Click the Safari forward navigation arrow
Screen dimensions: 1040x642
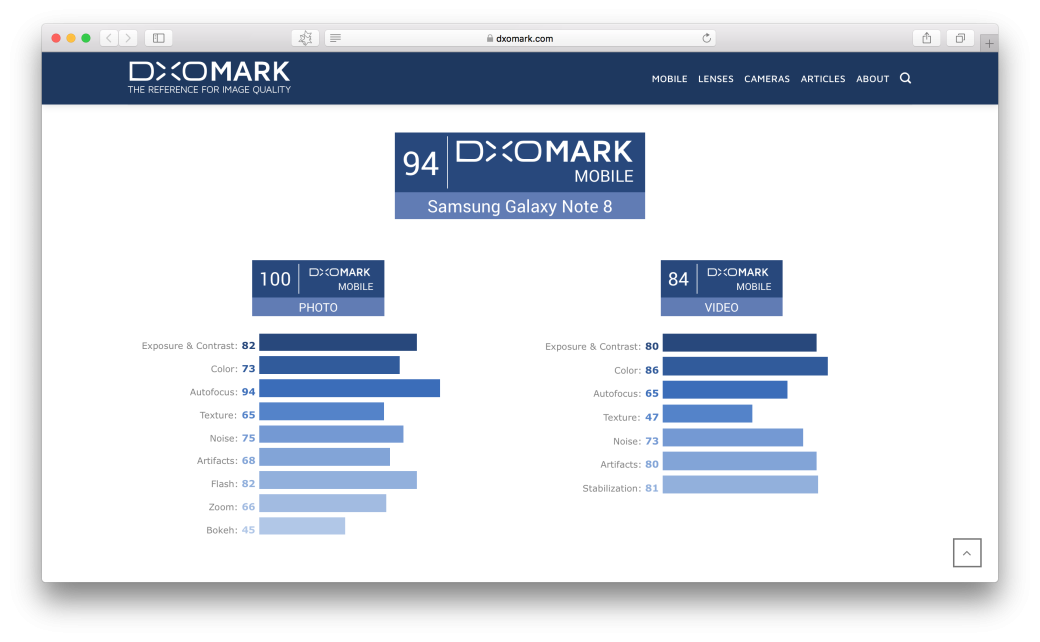point(128,38)
